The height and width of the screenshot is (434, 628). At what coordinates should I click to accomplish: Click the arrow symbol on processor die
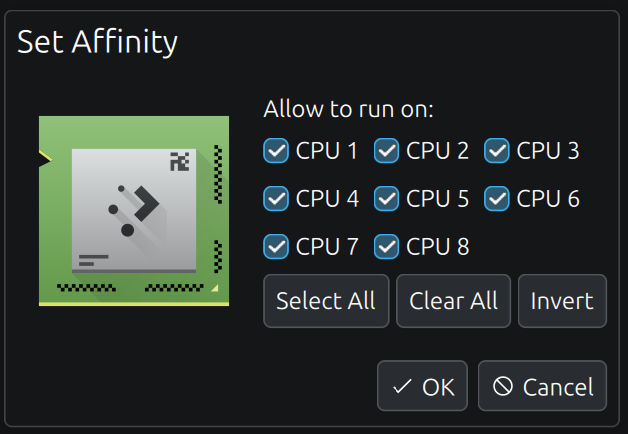(146, 203)
